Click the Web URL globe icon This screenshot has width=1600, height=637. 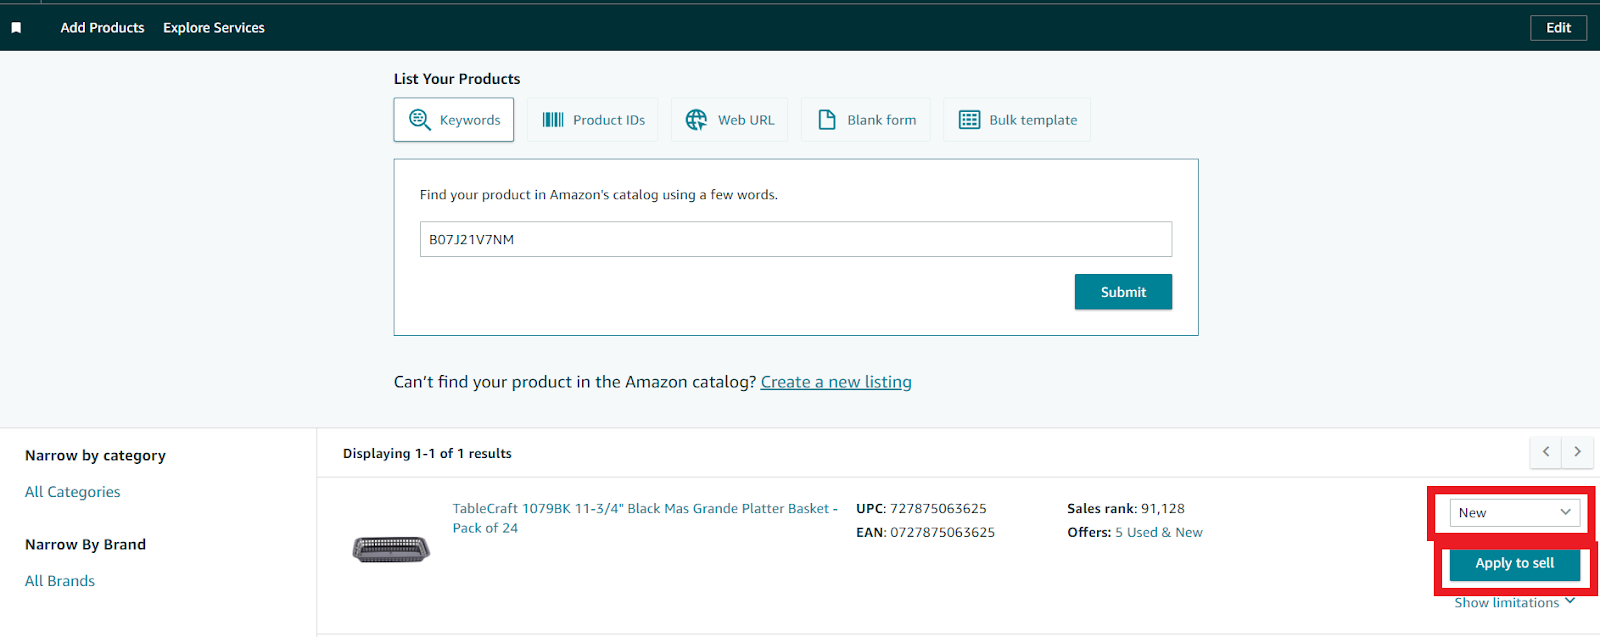pos(696,120)
